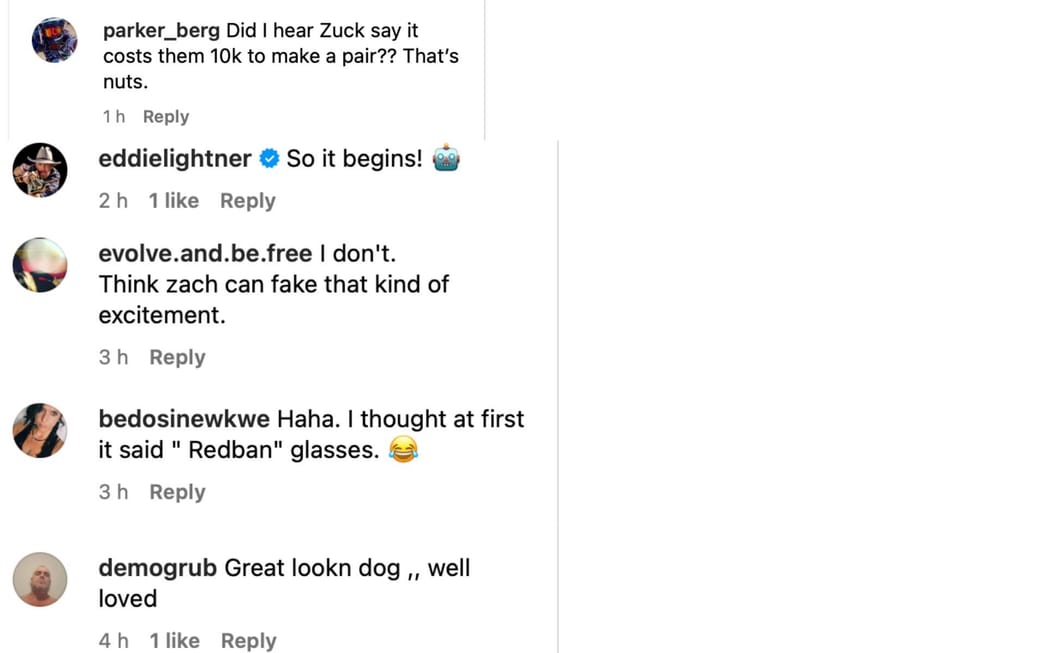Click the 3 h timestamp on bedosinewkwe's comment

[113, 492]
